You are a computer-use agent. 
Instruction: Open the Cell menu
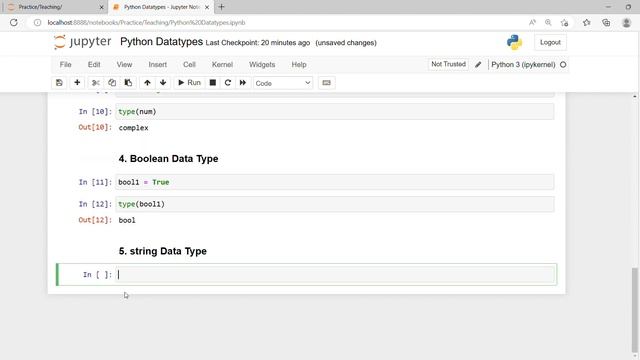(x=189, y=64)
